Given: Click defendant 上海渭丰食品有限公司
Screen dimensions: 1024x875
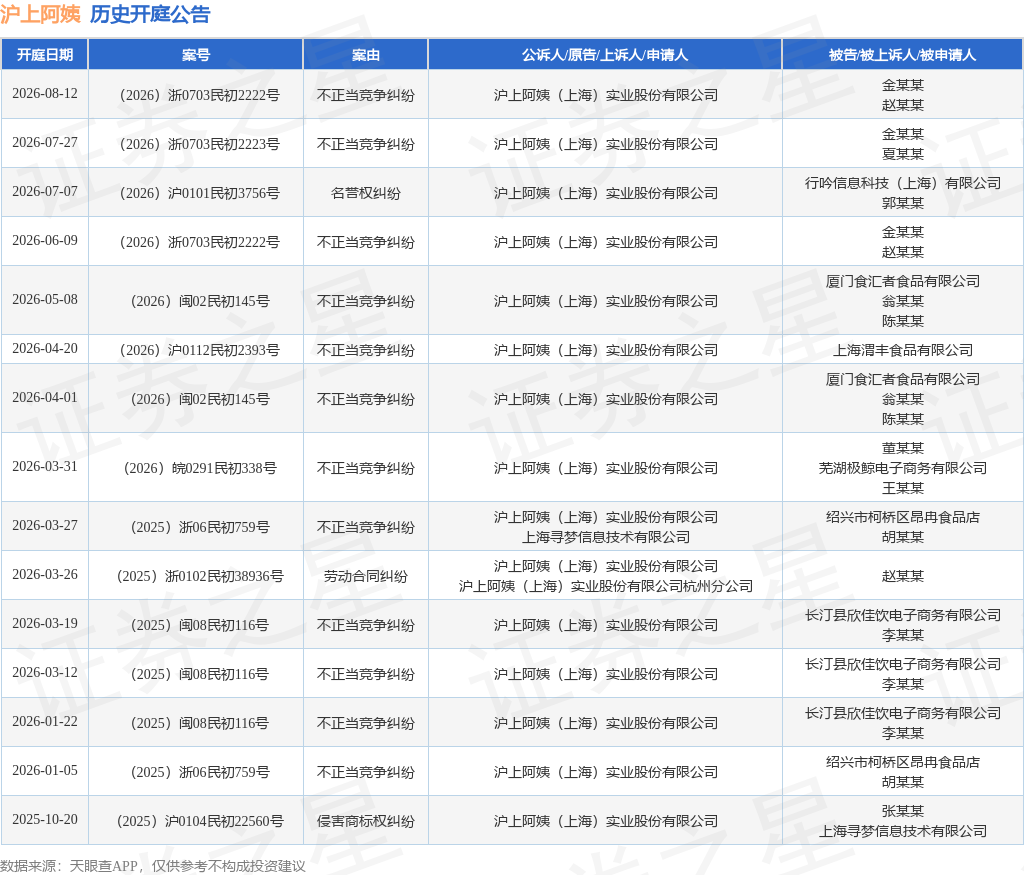Looking at the screenshot, I should point(903,350).
